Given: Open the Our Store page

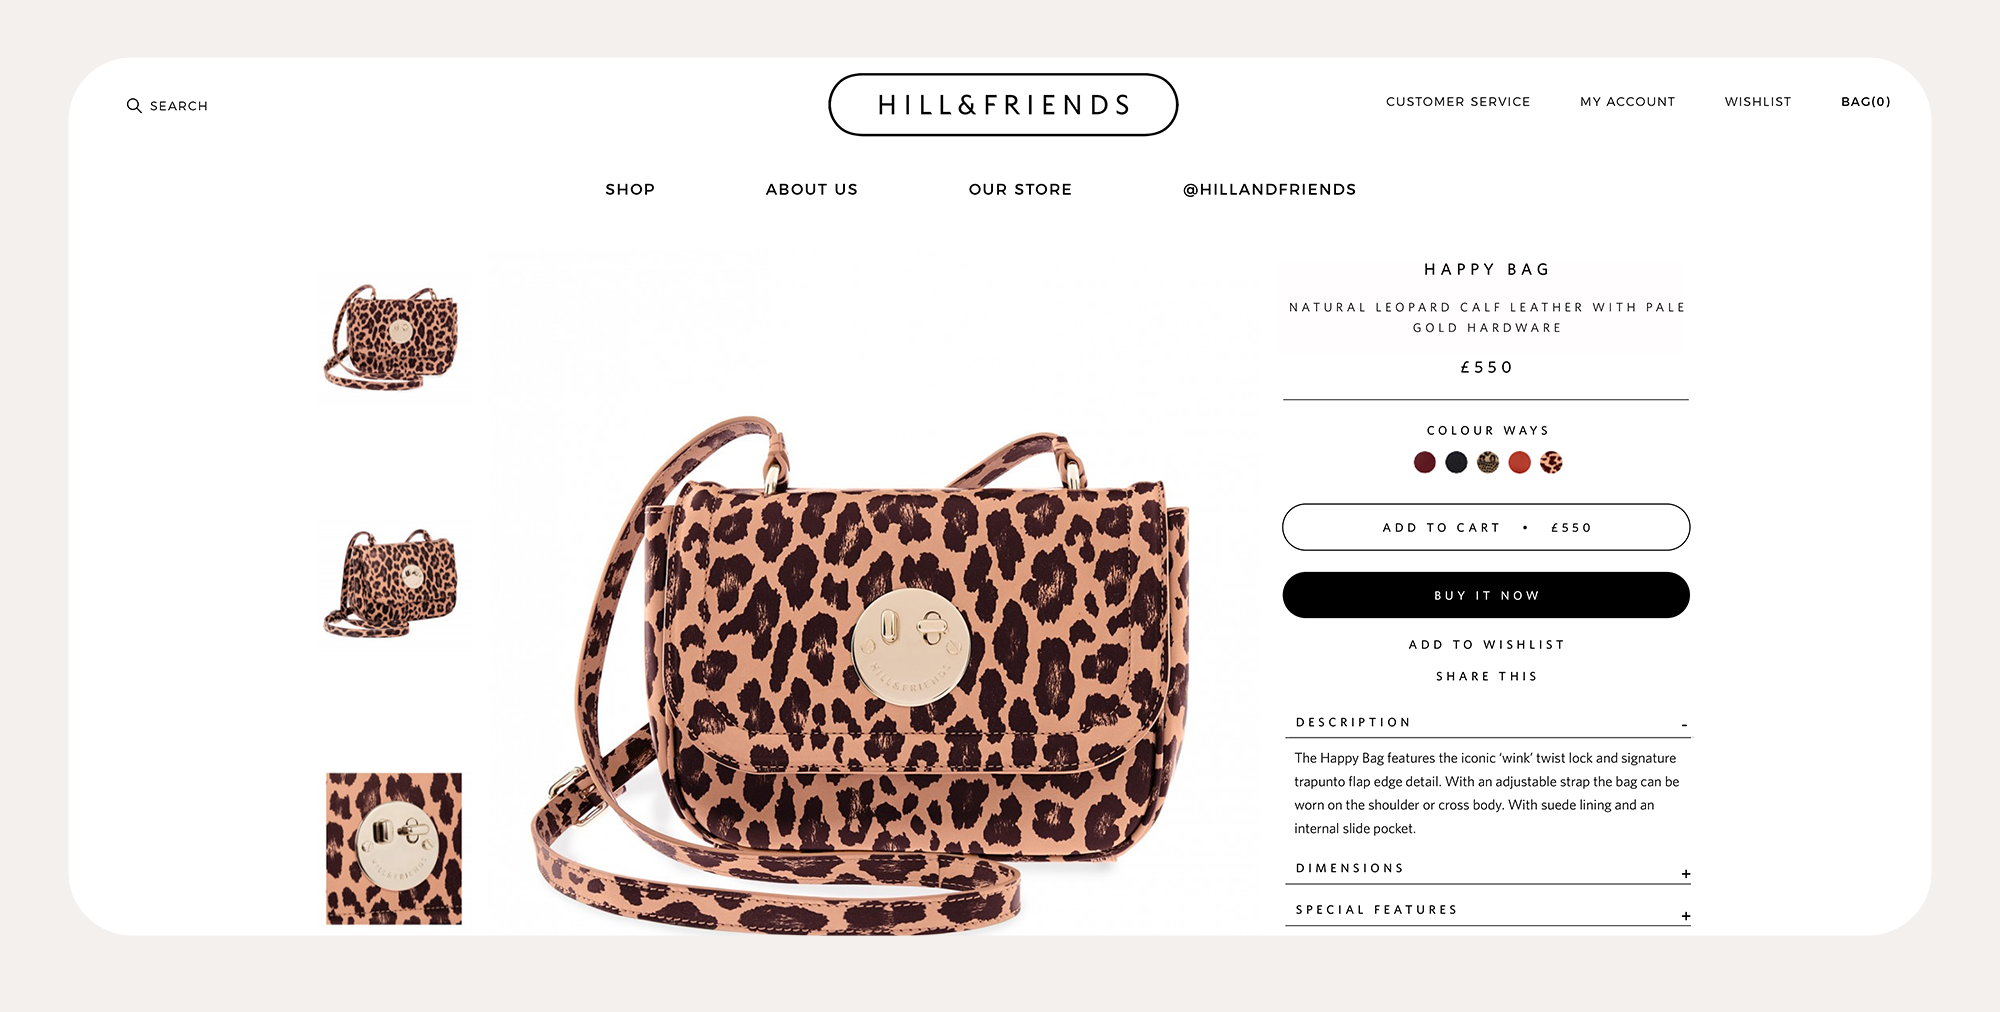Looking at the screenshot, I should point(1020,189).
